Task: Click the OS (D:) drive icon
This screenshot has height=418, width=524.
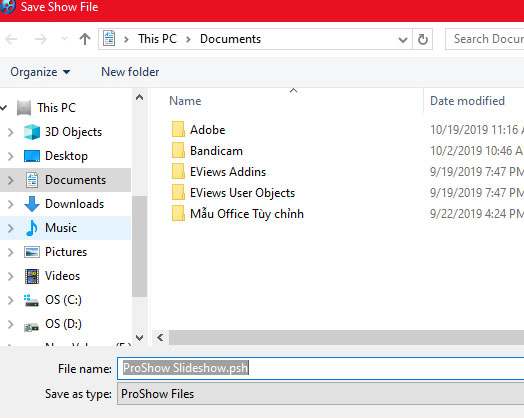Action: pyautogui.click(x=31, y=327)
